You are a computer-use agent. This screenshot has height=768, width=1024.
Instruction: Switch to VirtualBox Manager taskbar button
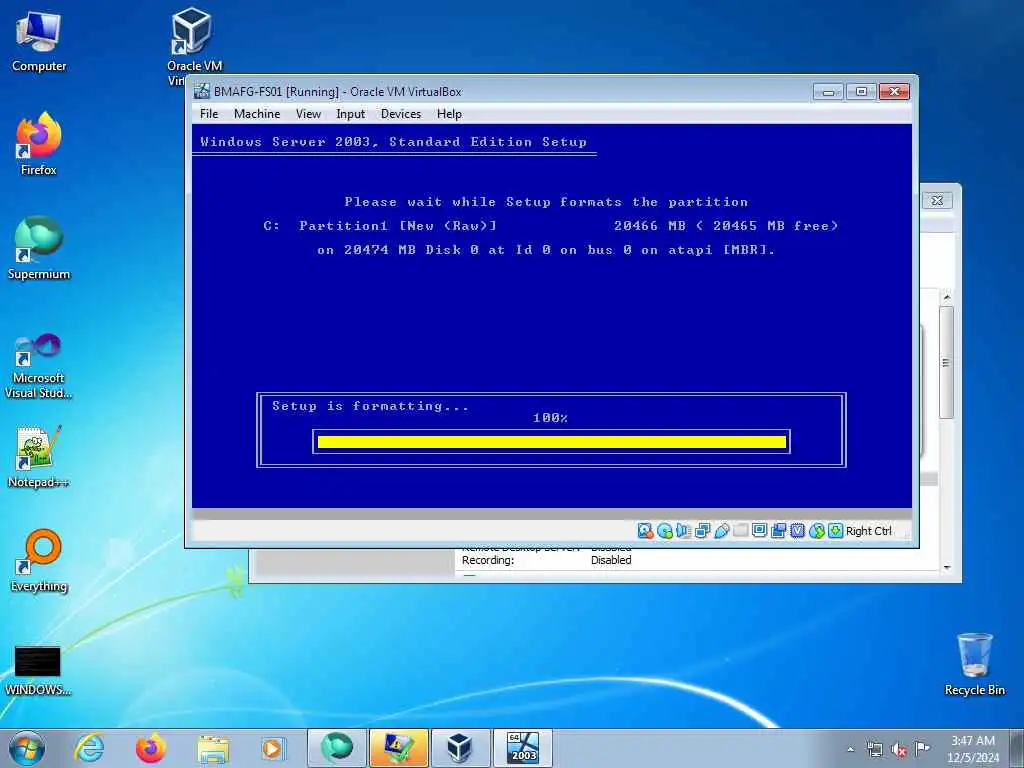(460, 748)
